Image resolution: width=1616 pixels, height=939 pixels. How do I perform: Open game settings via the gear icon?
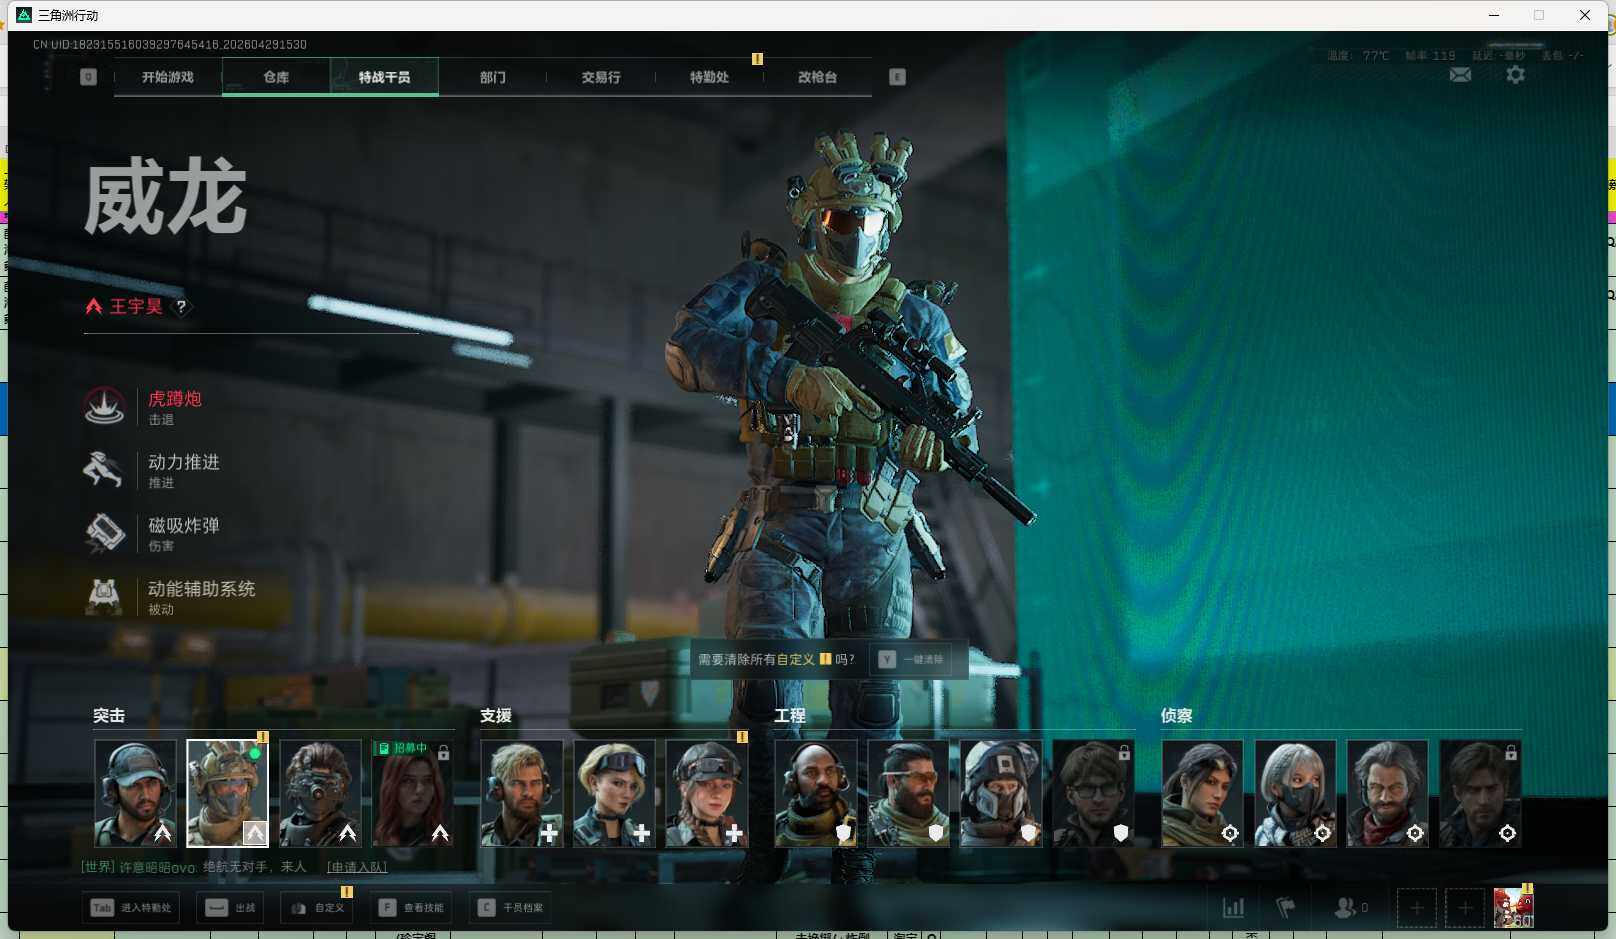coord(1515,75)
